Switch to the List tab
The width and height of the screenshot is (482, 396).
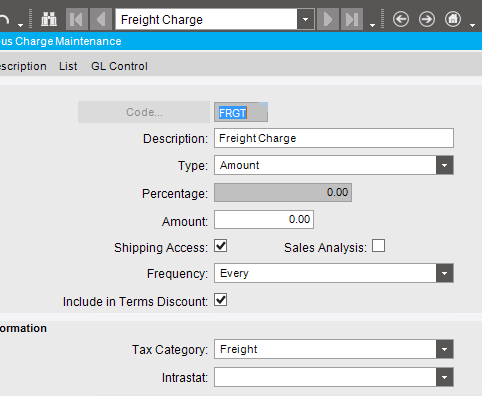[68, 66]
